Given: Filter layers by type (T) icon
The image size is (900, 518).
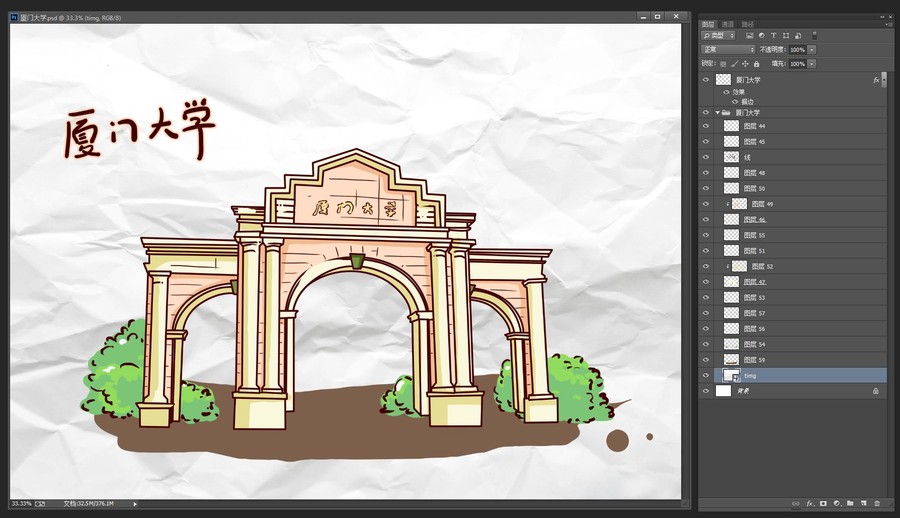Looking at the screenshot, I should pyautogui.click(x=773, y=36).
